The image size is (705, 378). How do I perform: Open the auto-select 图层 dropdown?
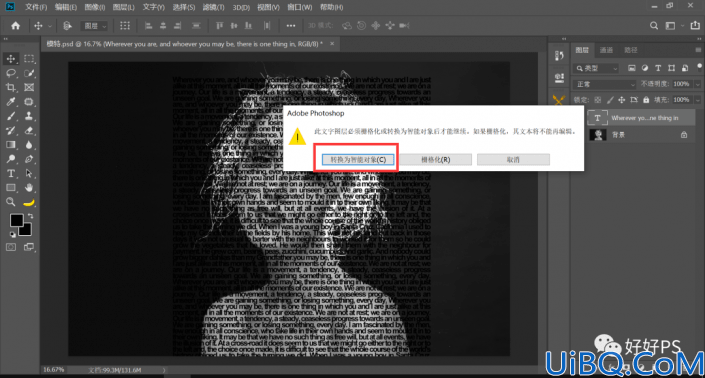tap(94, 26)
